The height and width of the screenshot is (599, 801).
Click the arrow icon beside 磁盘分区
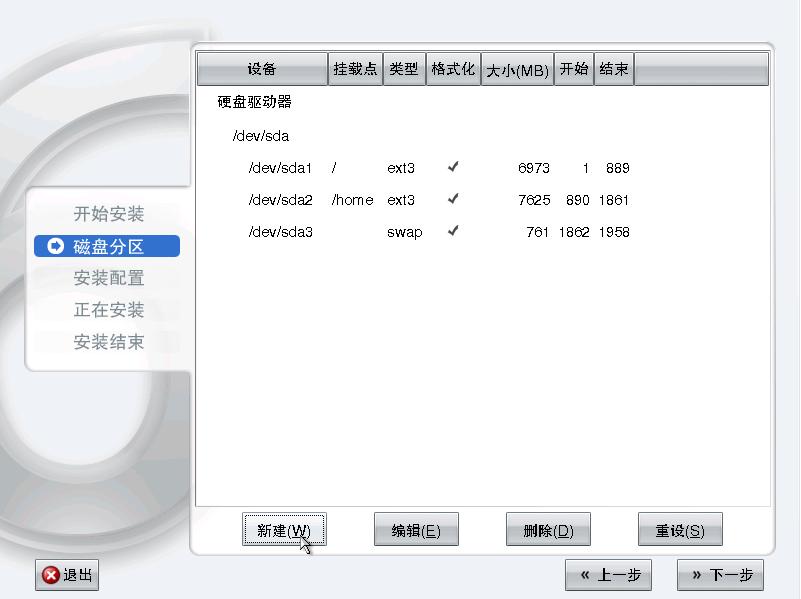(55, 246)
